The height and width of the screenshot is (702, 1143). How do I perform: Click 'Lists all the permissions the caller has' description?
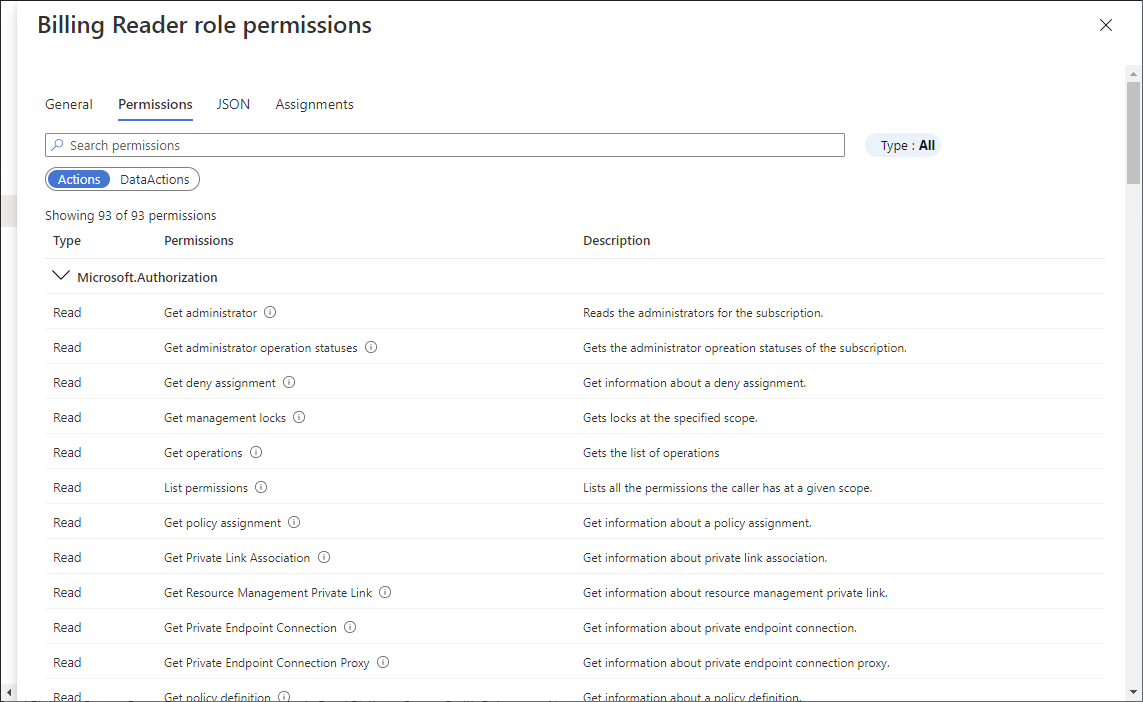(x=727, y=488)
